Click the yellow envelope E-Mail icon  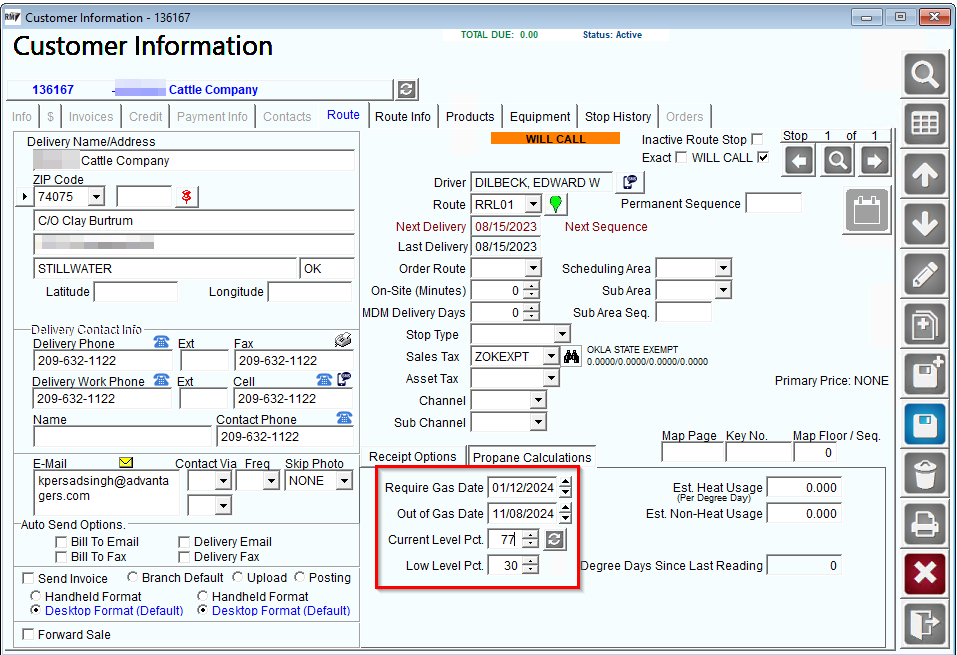coord(126,463)
